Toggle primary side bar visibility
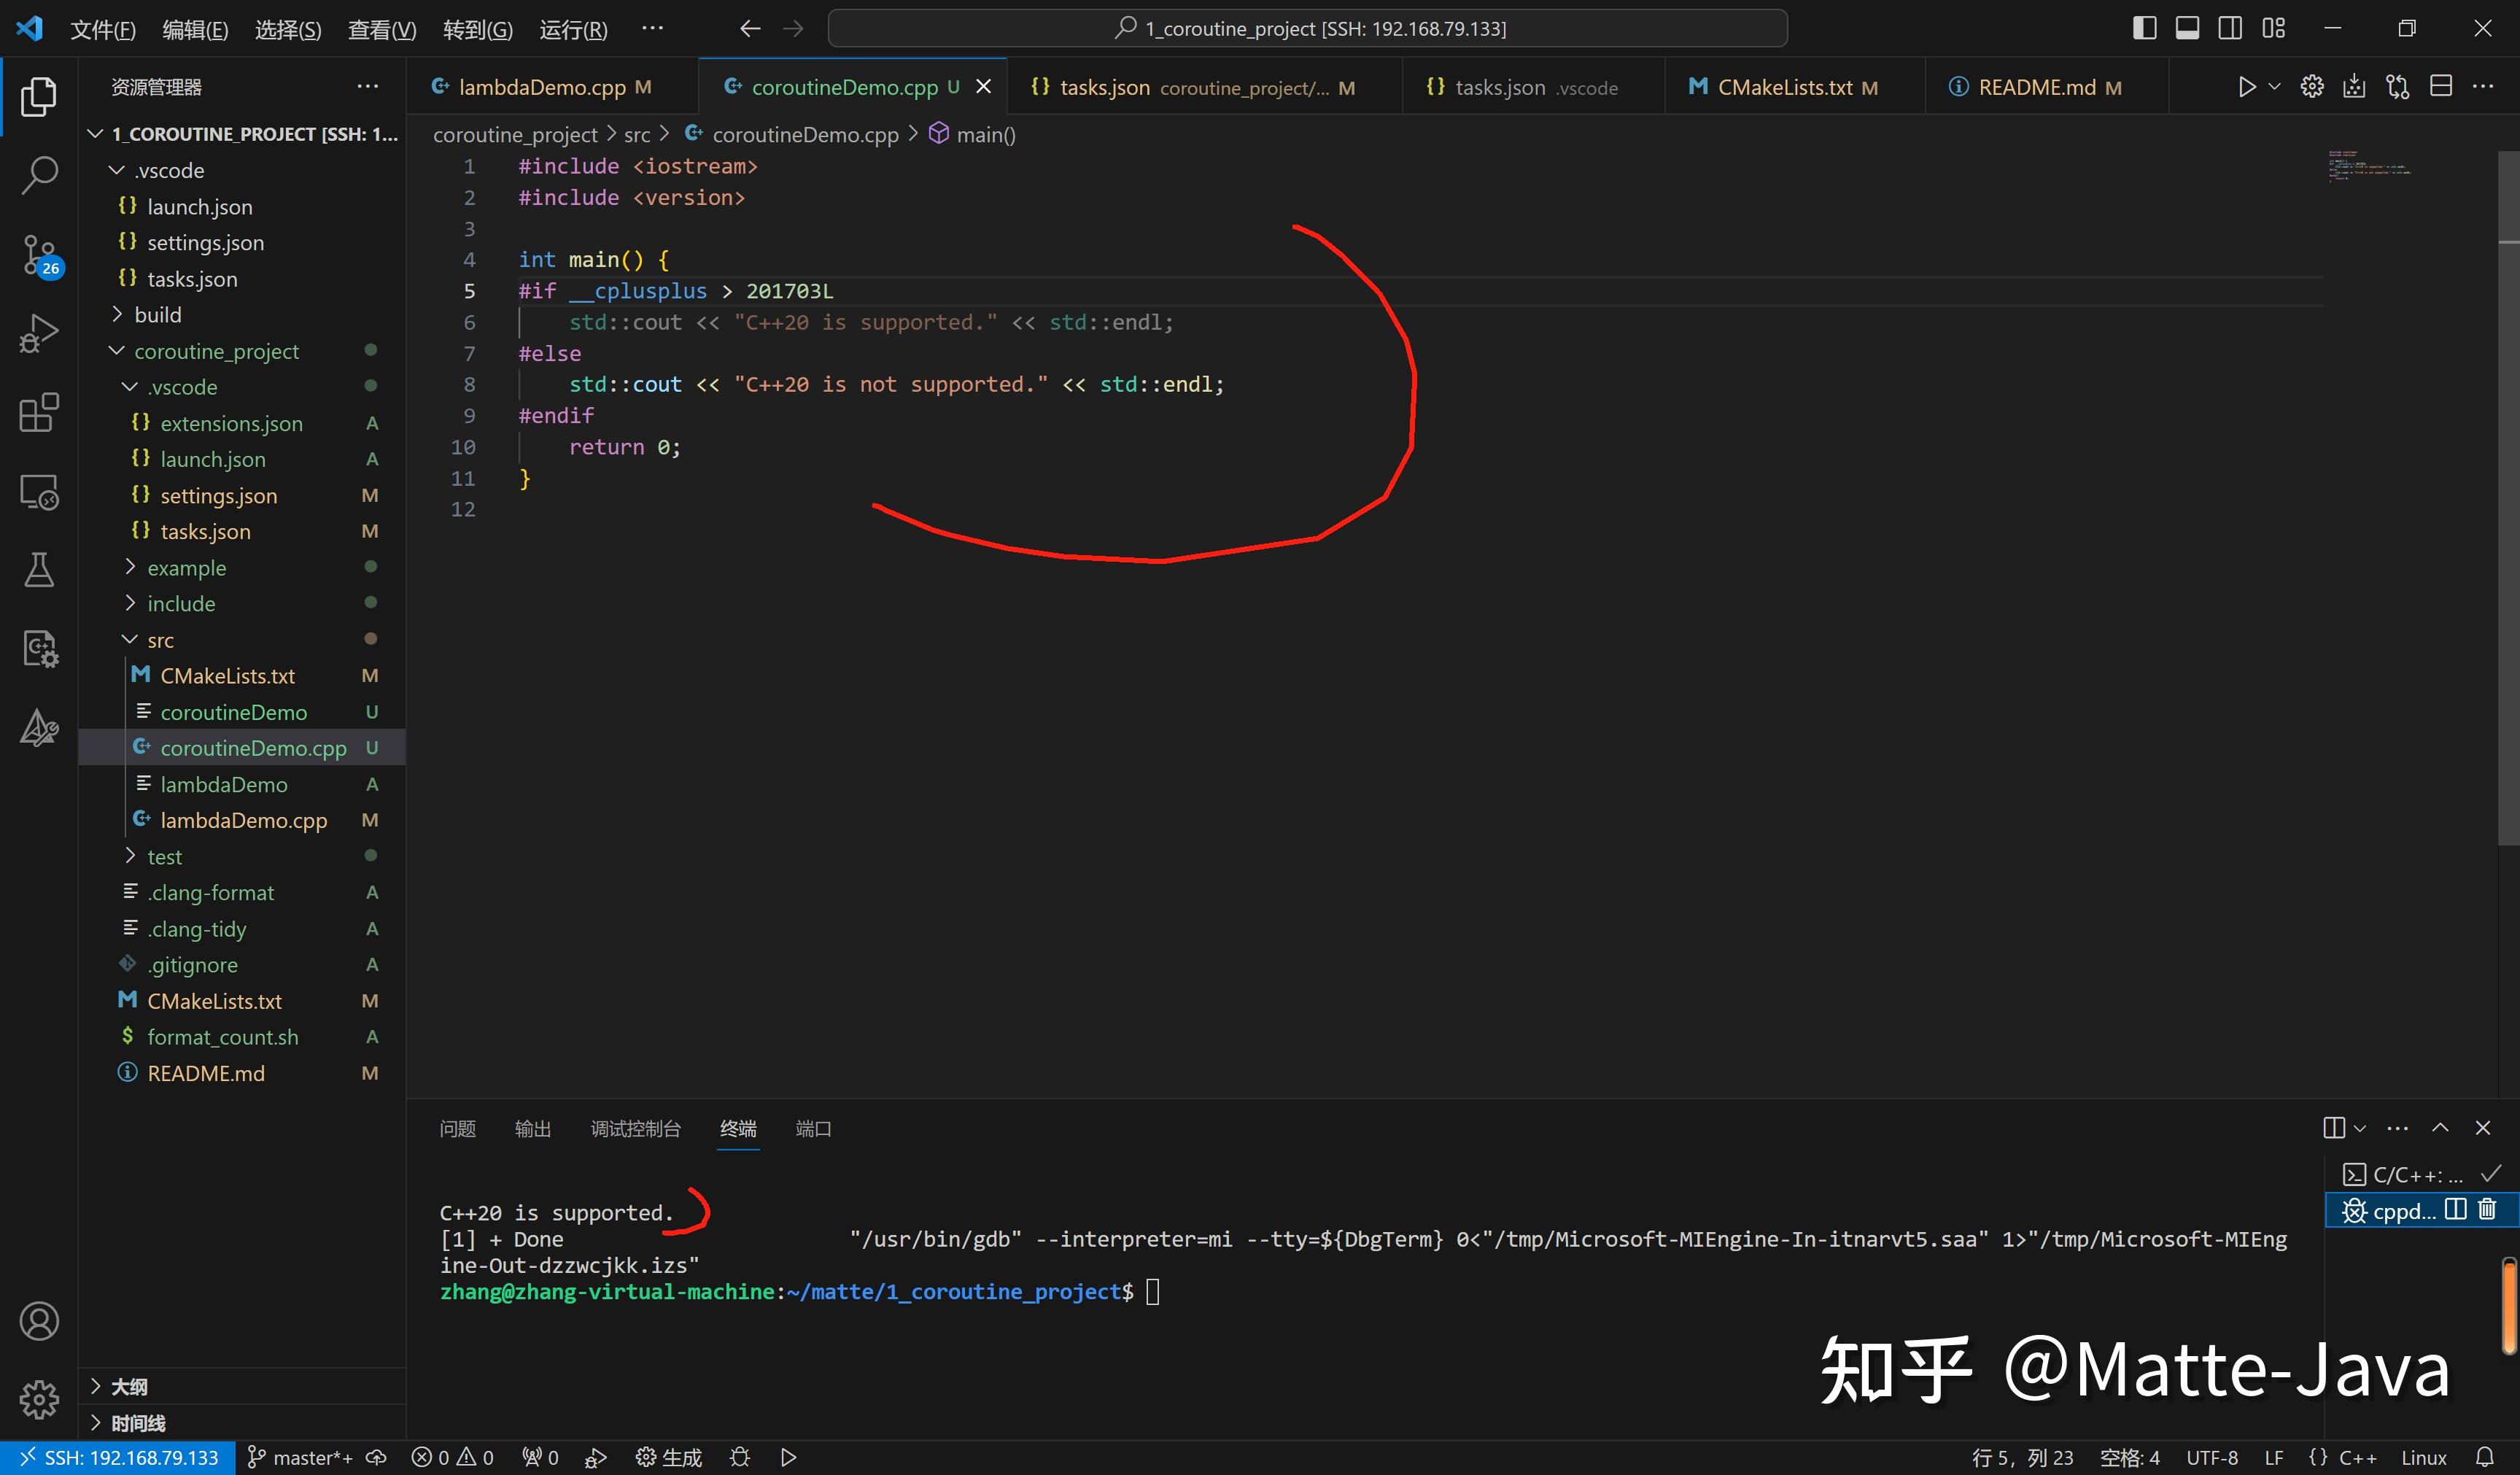Image resolution: width=2520 pixels, height=1475 pixels. [x=2143, y=28]
